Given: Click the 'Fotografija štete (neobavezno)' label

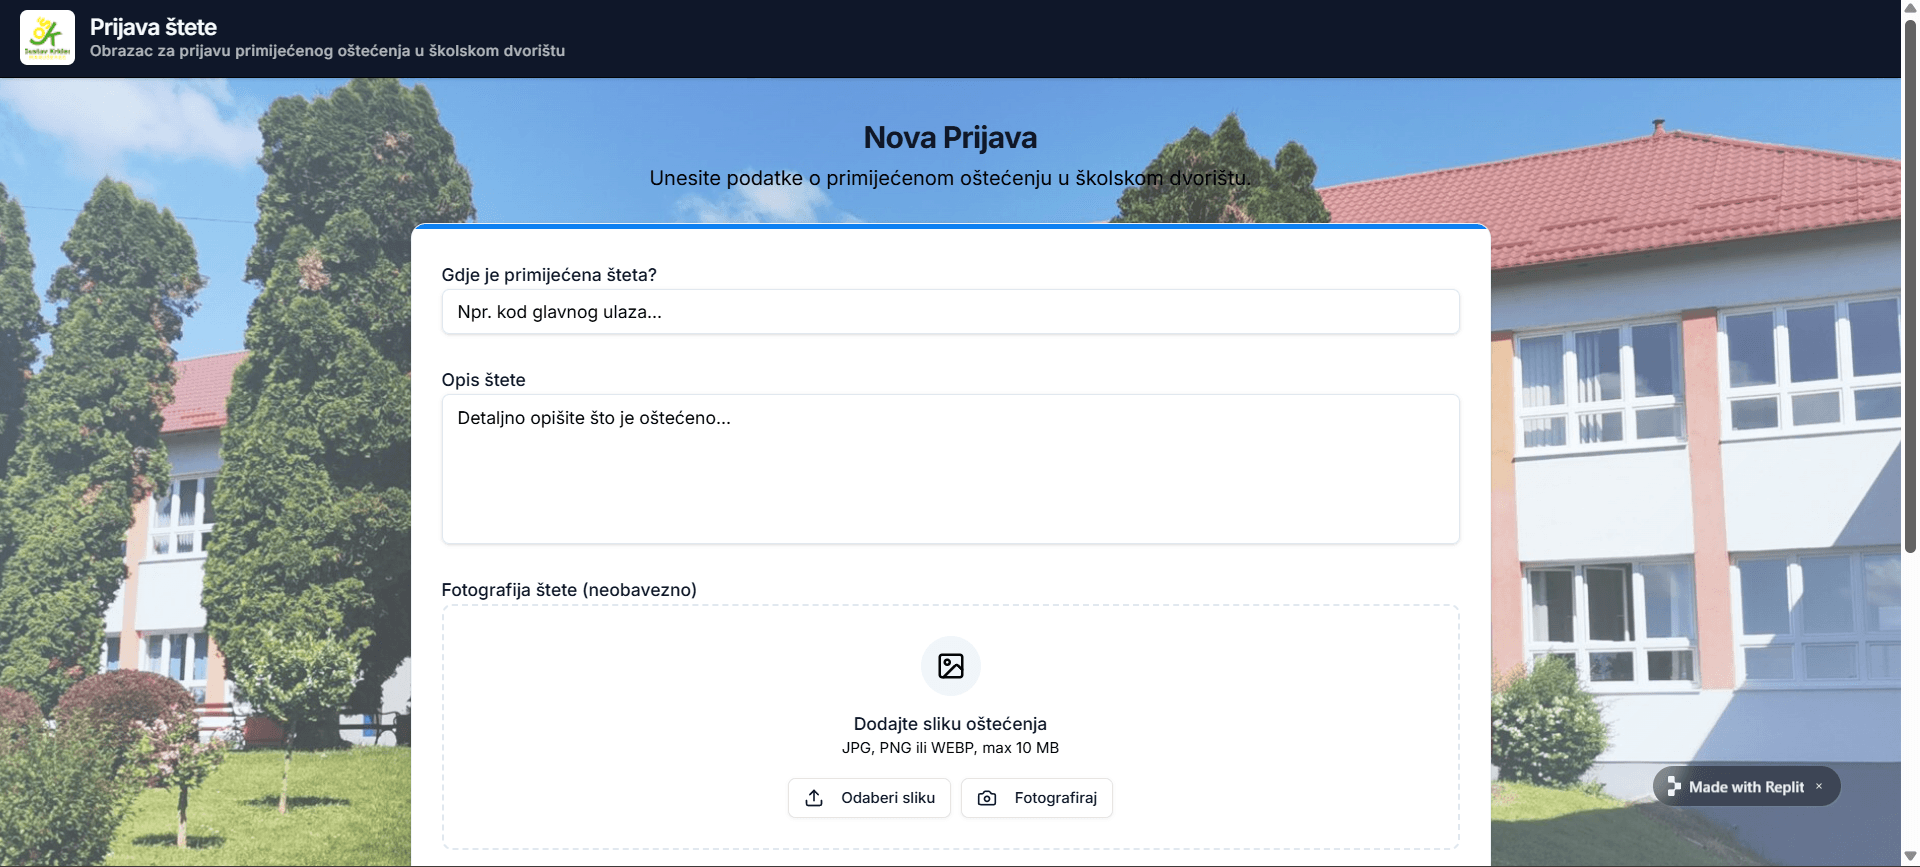Looking at the screenshot, I should [x=569, y=590].
